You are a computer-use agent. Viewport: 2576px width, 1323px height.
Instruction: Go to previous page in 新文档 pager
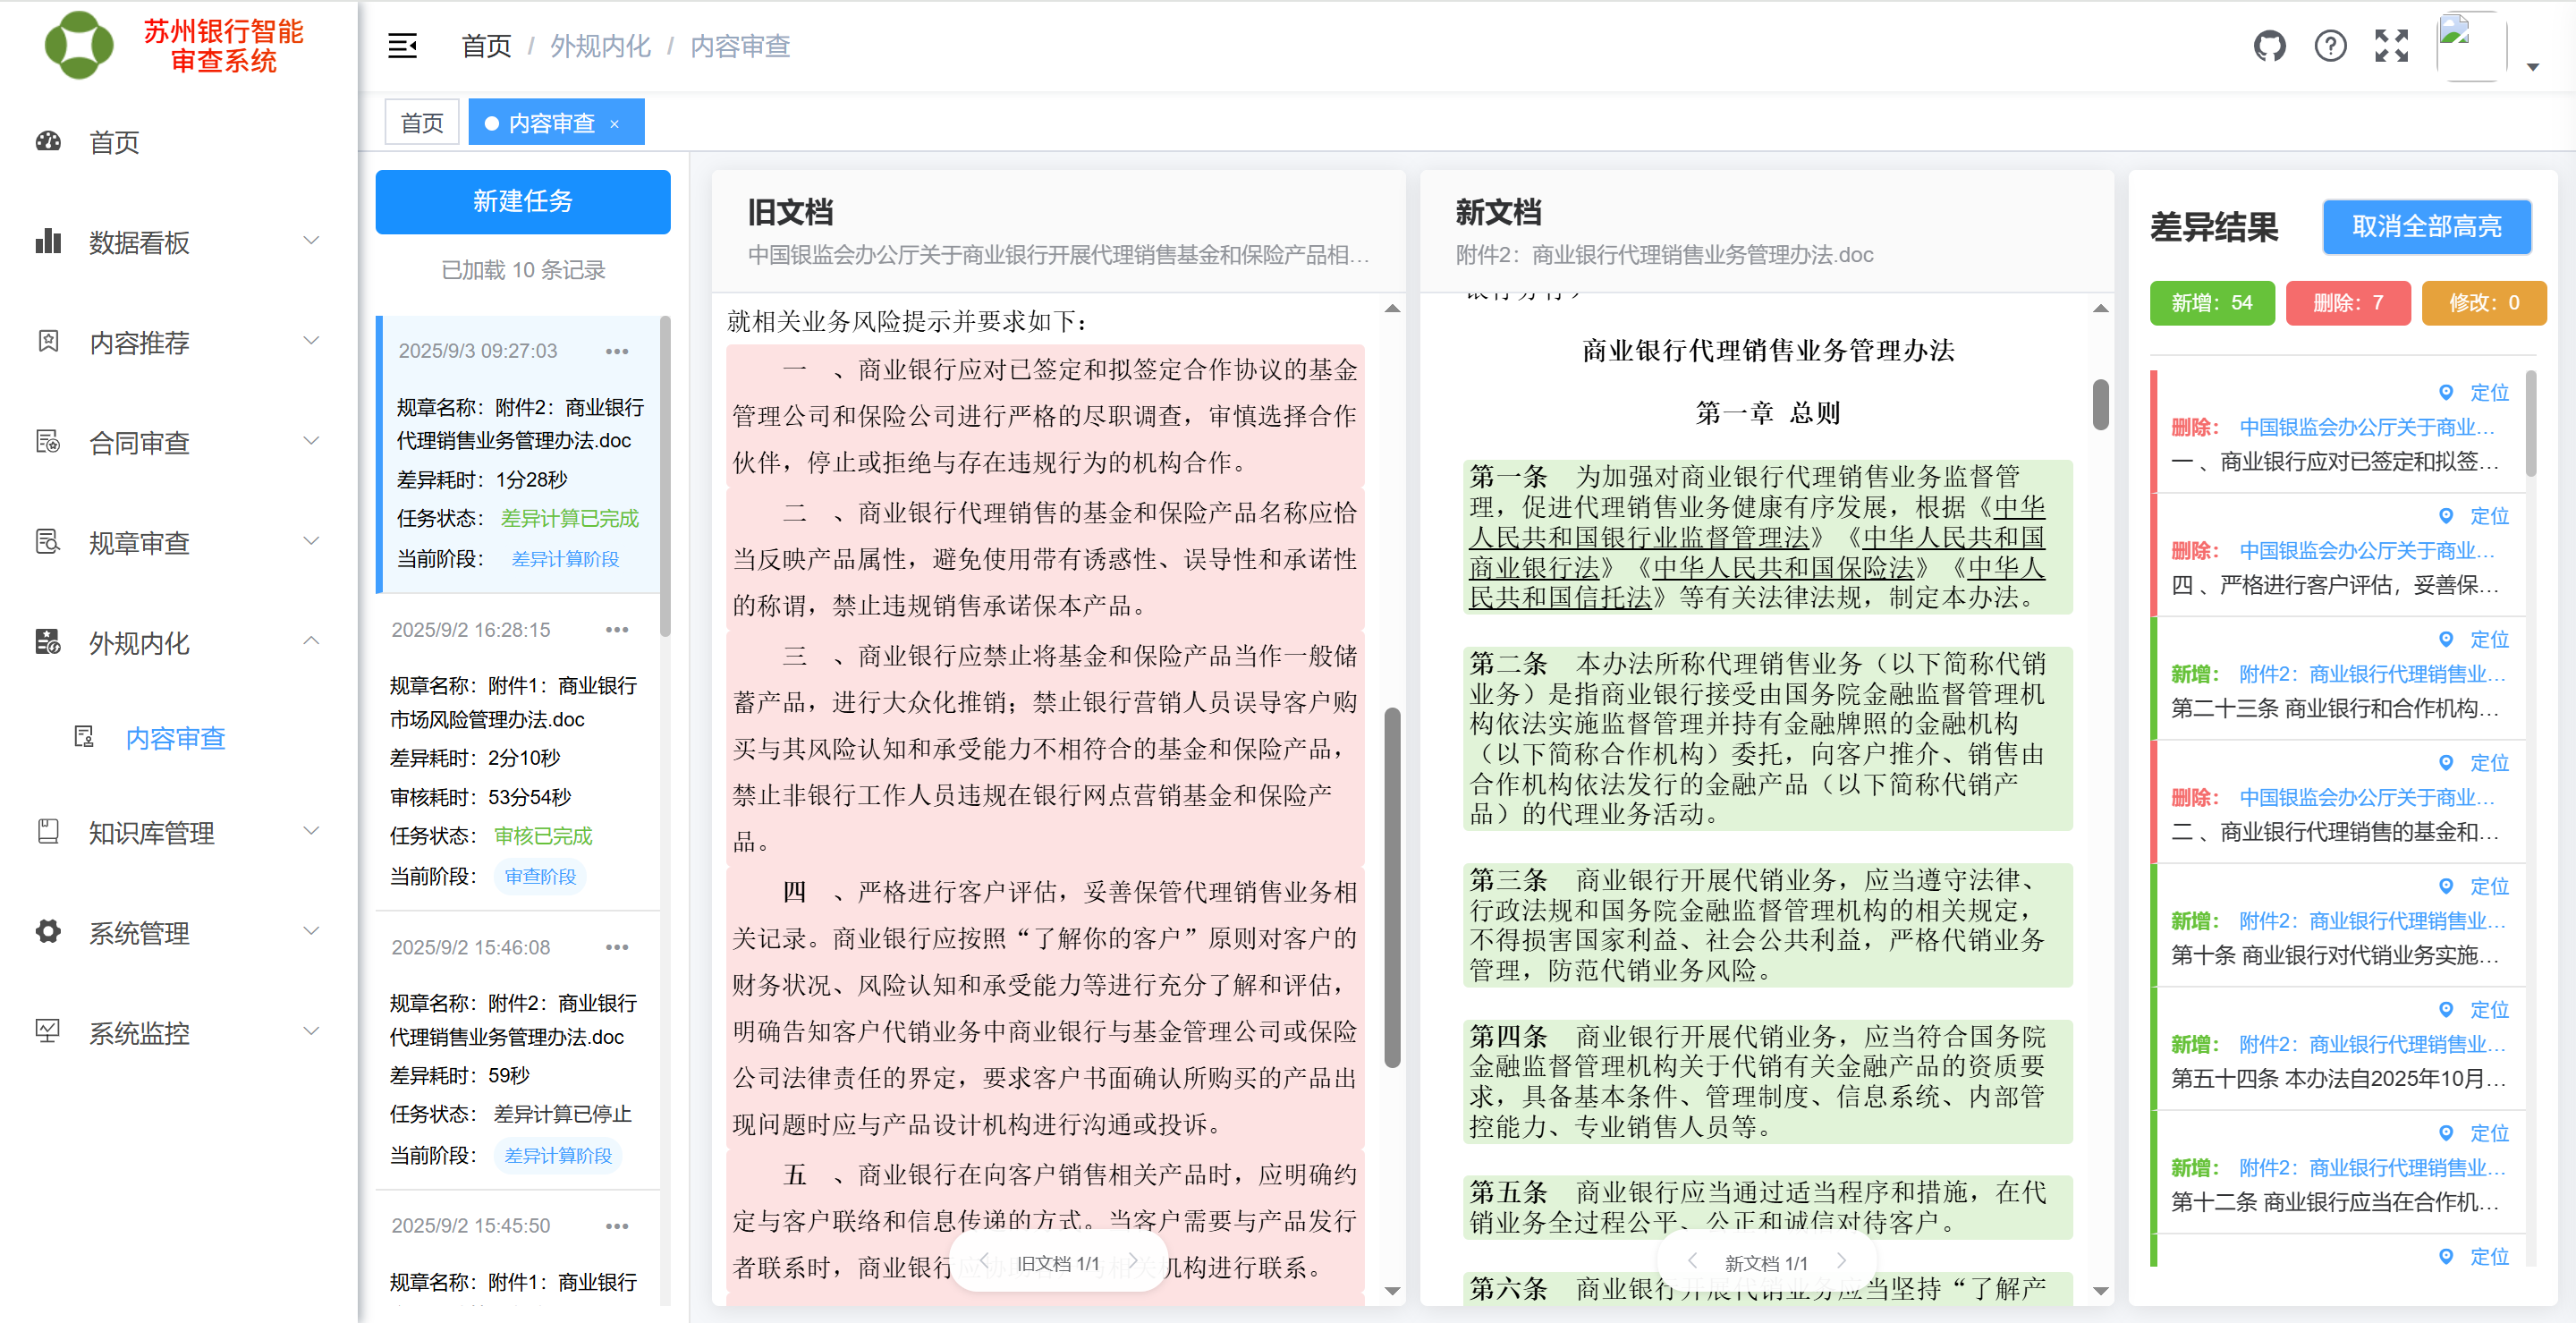point(1692,1261)
